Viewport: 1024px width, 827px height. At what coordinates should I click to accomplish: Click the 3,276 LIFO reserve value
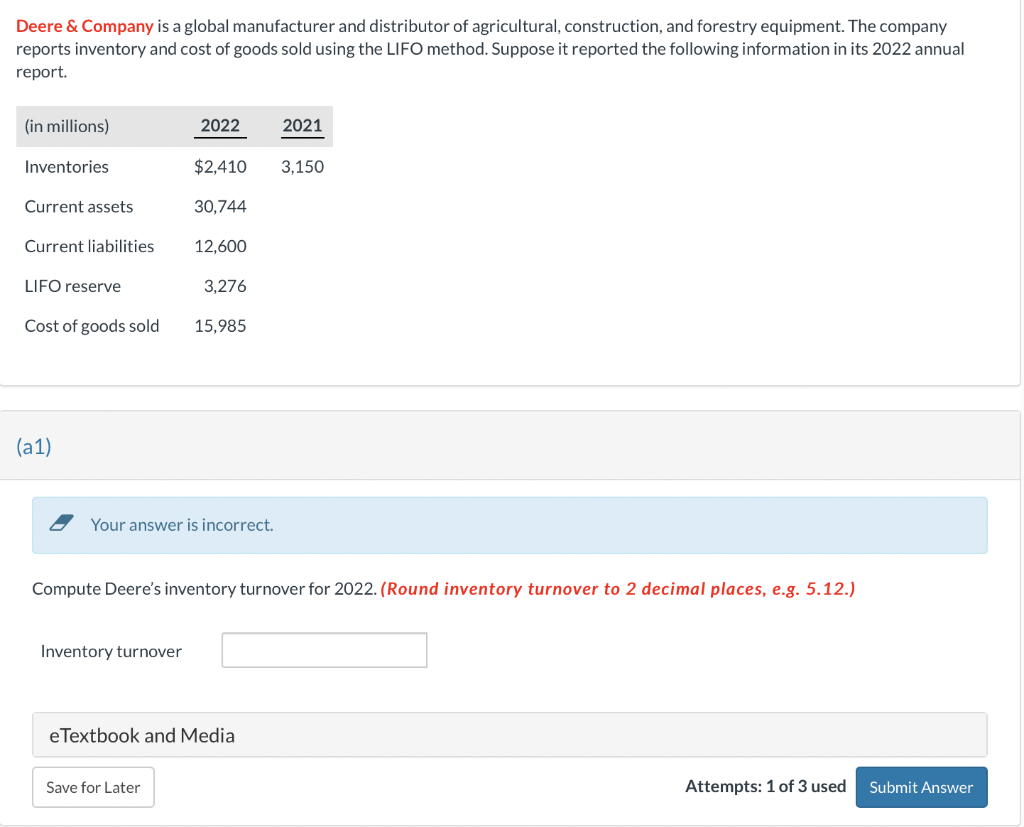(225, 286)
